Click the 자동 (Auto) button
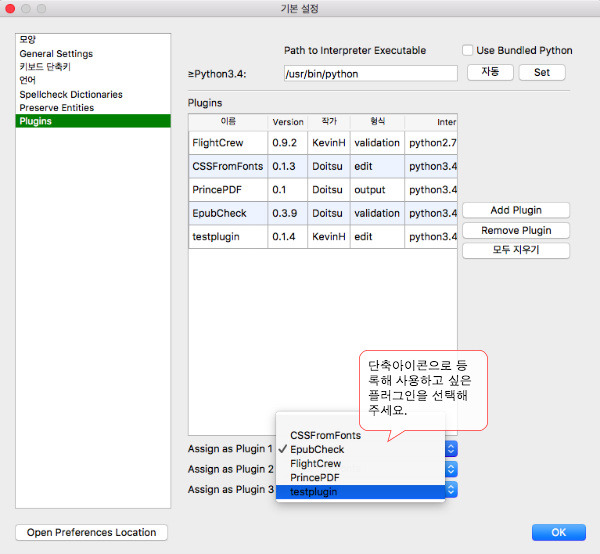 tap(490, 72)
